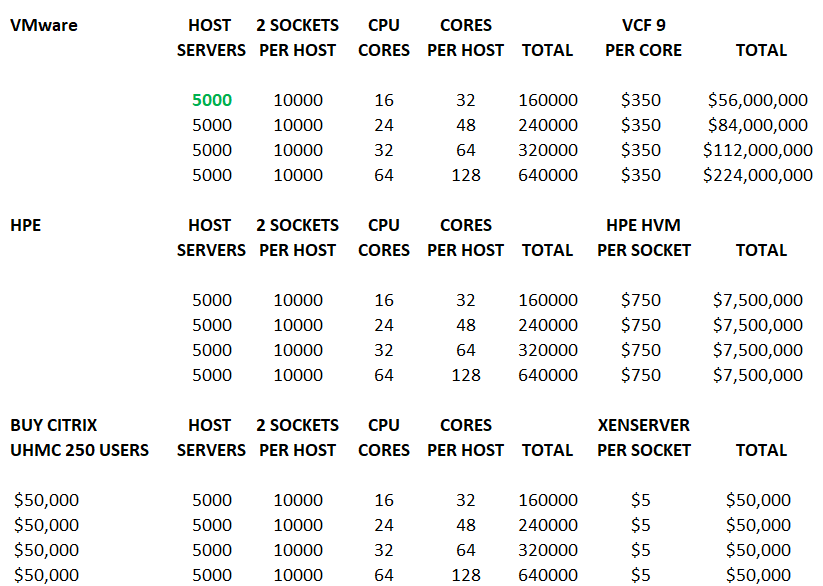Select 5000 host servers in Citrix 24-core row
This screenshot has width=823, height=586.
coord(212,525)
